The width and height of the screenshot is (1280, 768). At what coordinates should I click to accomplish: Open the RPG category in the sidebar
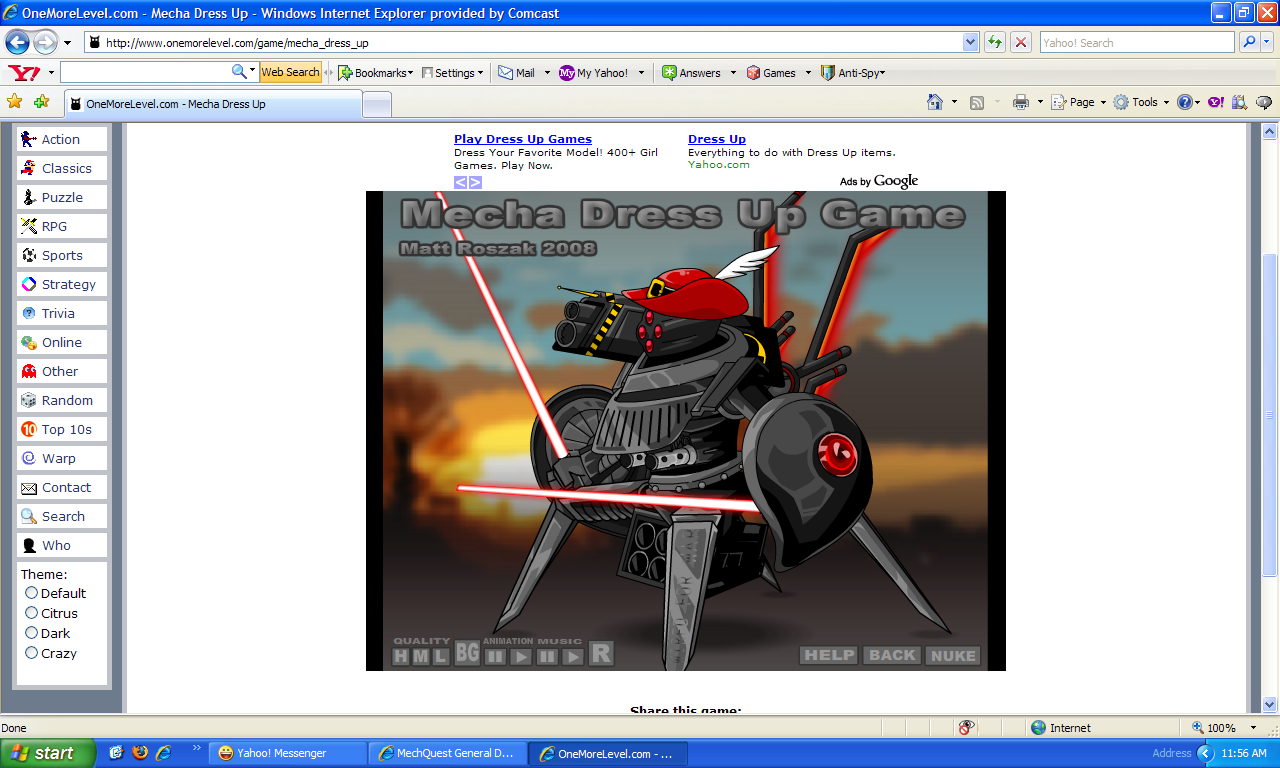[30, 226]
